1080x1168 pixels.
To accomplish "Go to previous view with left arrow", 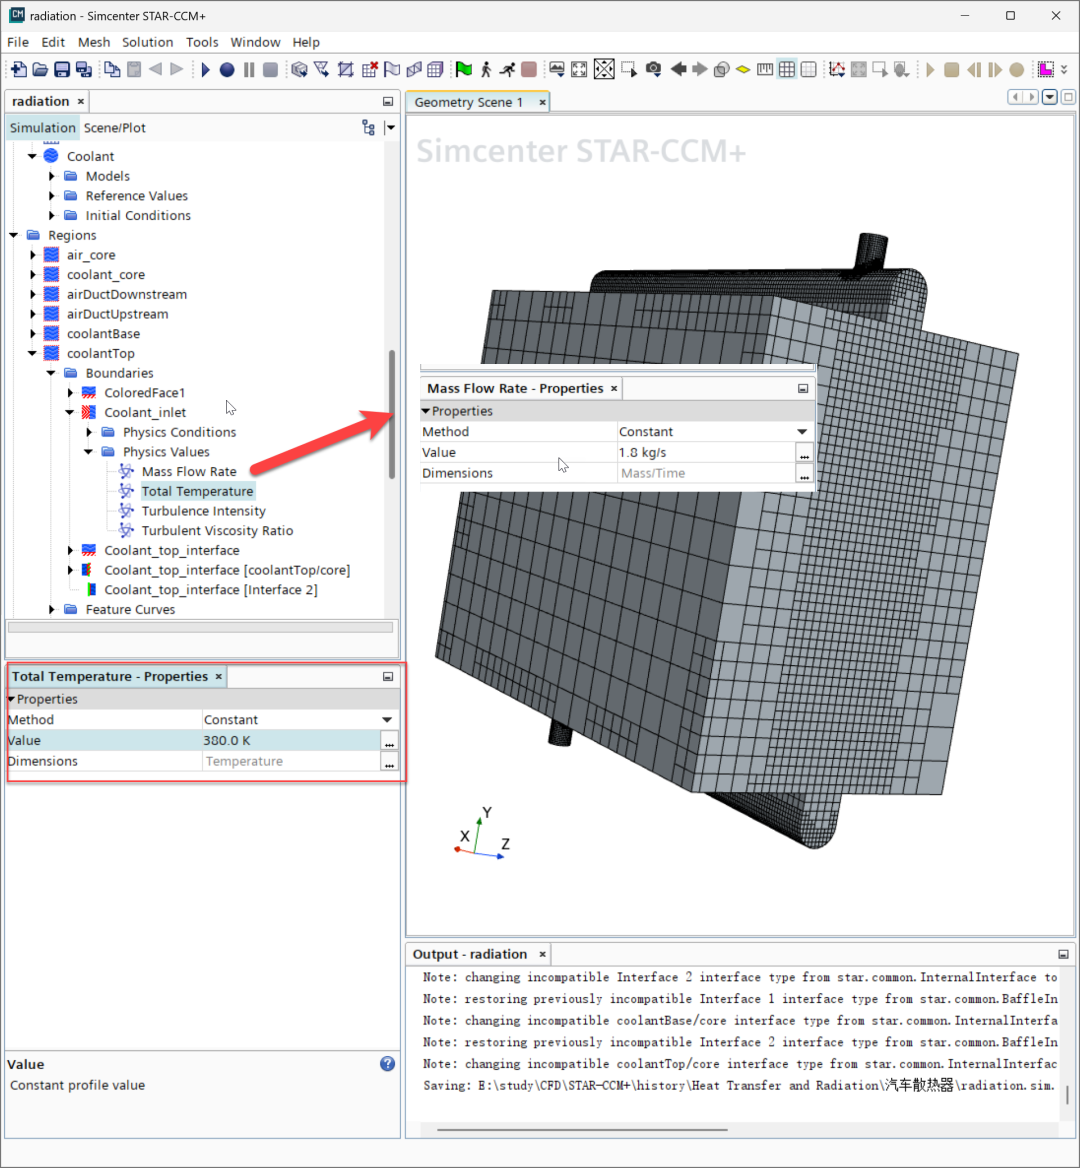I will [678, 69].
